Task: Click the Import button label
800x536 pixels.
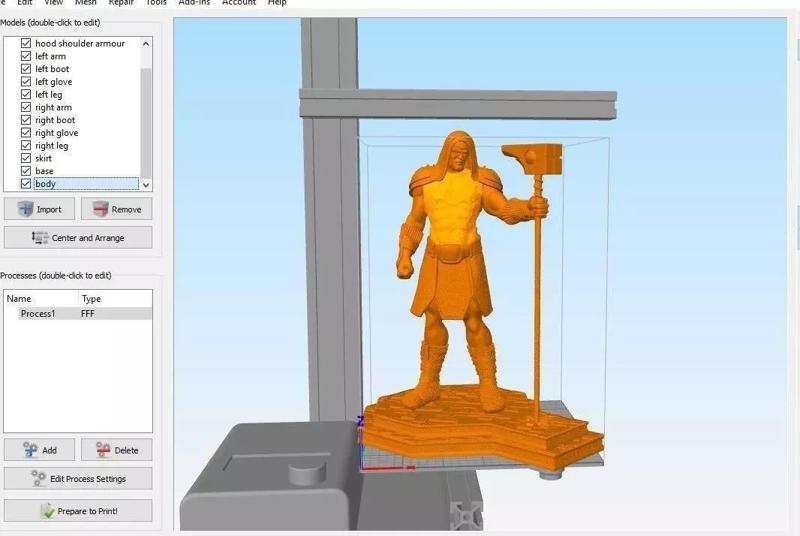Action: tap(49, 209)
